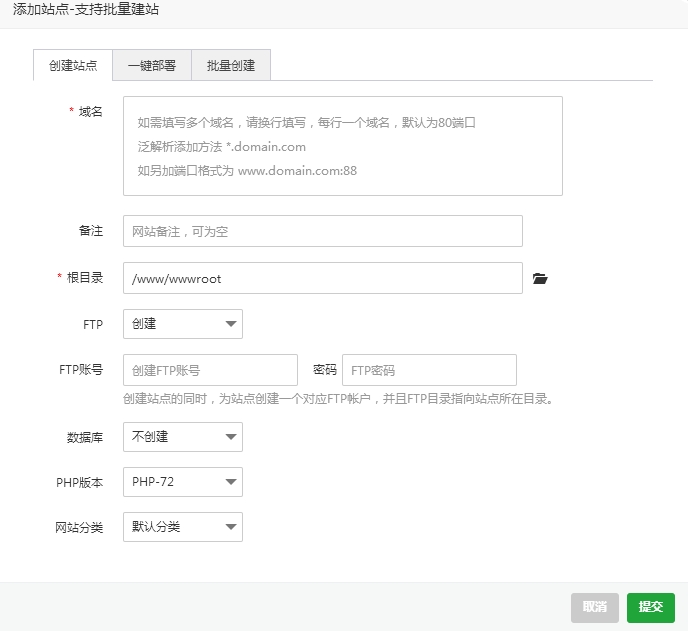Click the 域名 field label

pyautogui.click(x=91, y=112)
